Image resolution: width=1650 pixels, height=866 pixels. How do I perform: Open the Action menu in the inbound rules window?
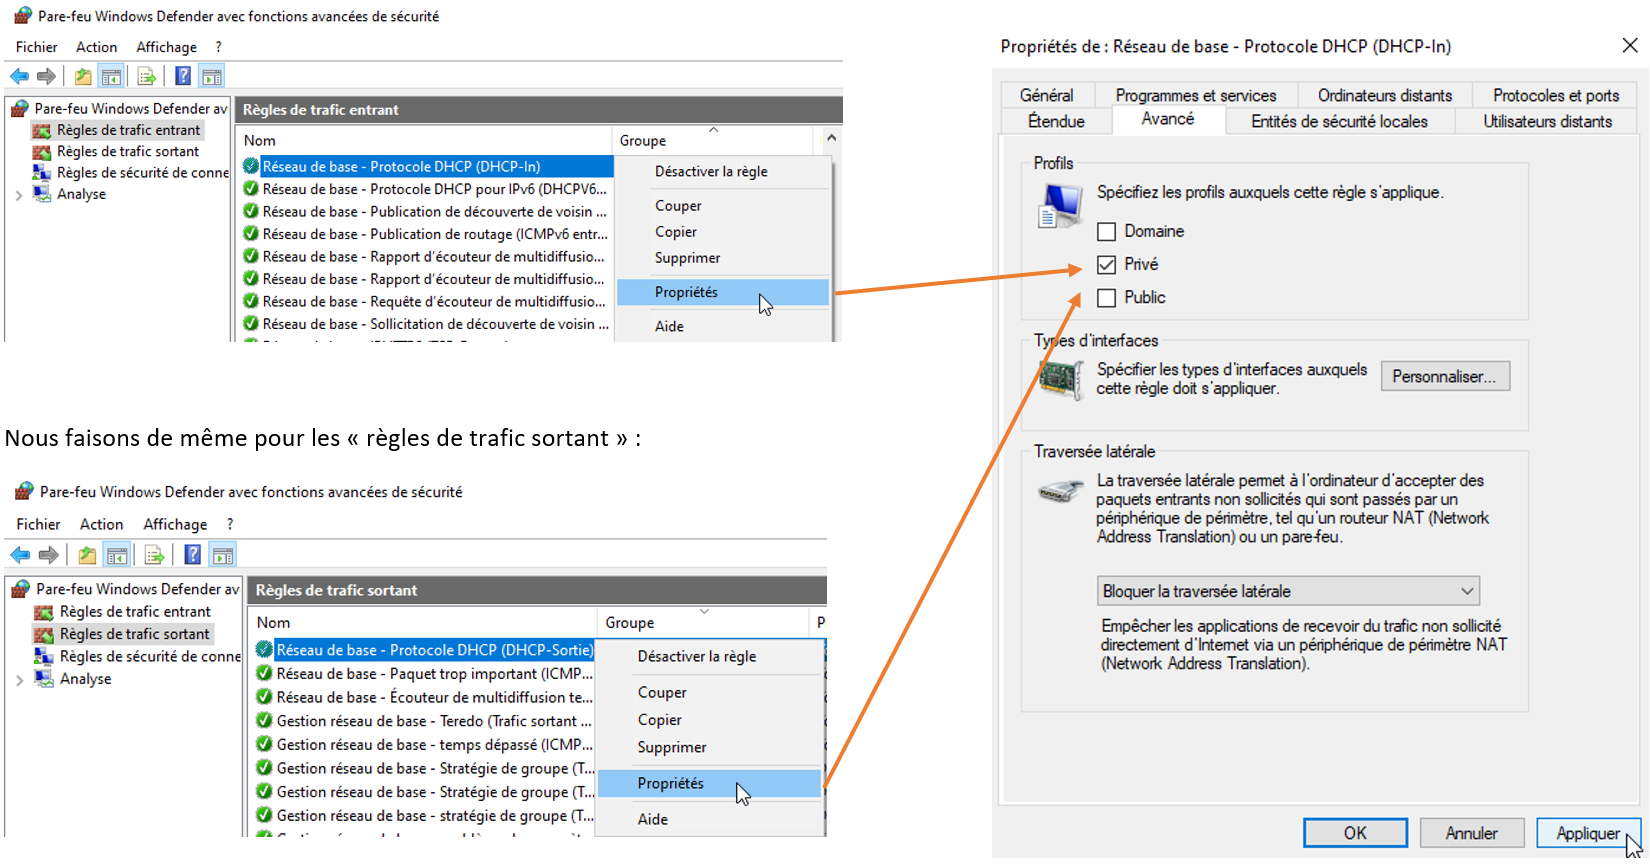point(96,47)
